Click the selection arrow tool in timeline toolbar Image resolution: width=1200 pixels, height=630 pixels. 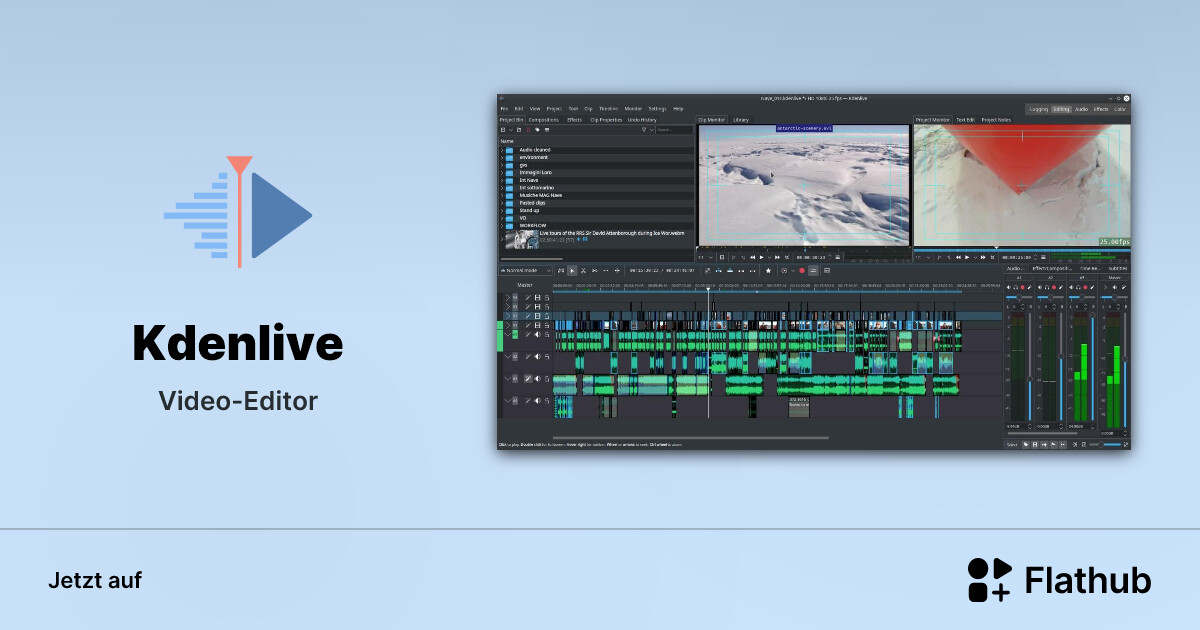572,270
